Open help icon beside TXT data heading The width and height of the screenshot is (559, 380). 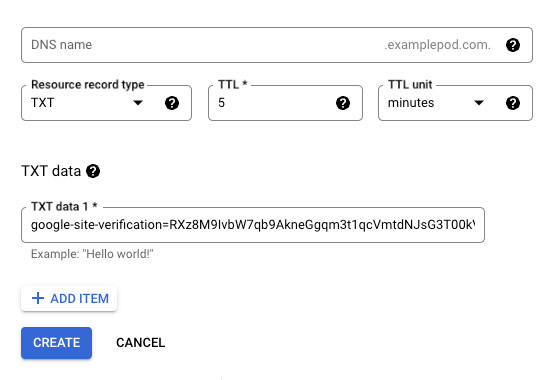[x=93, y=171]
